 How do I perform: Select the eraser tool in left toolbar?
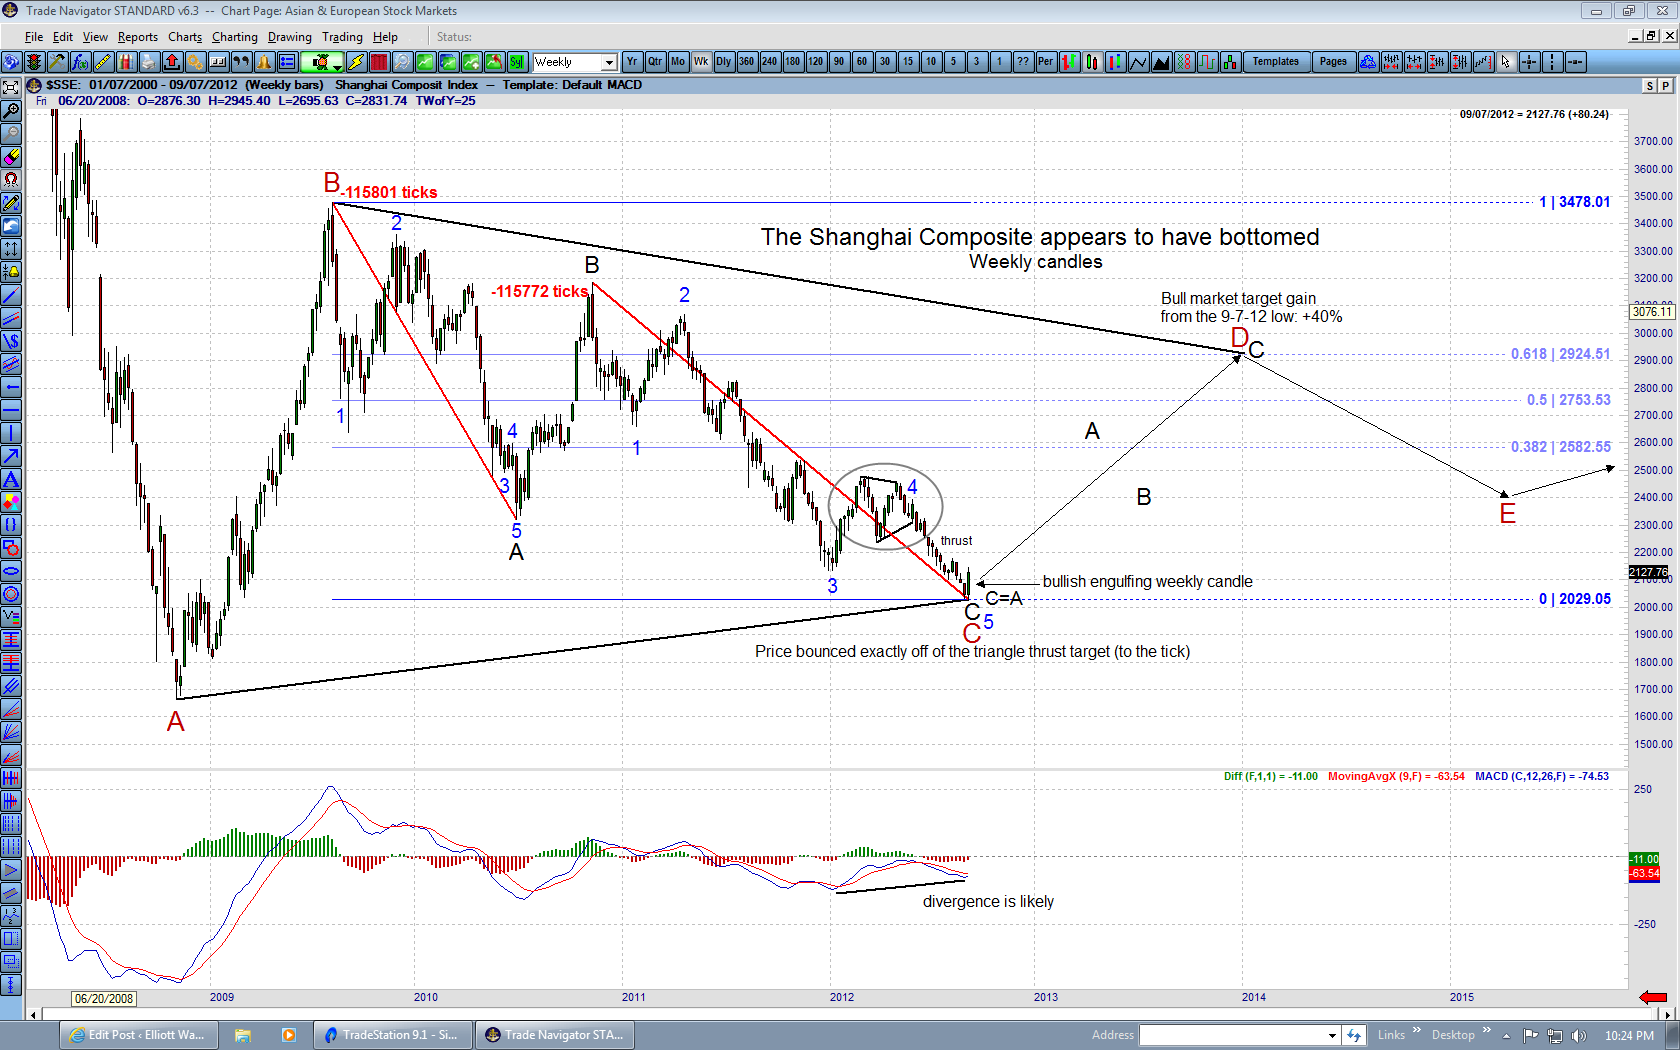point(11,156)
